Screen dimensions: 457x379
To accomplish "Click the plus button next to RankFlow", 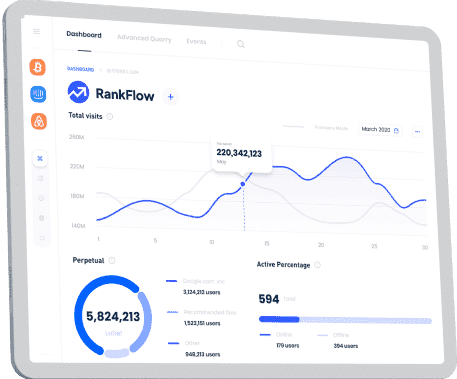I will [171, 97].
